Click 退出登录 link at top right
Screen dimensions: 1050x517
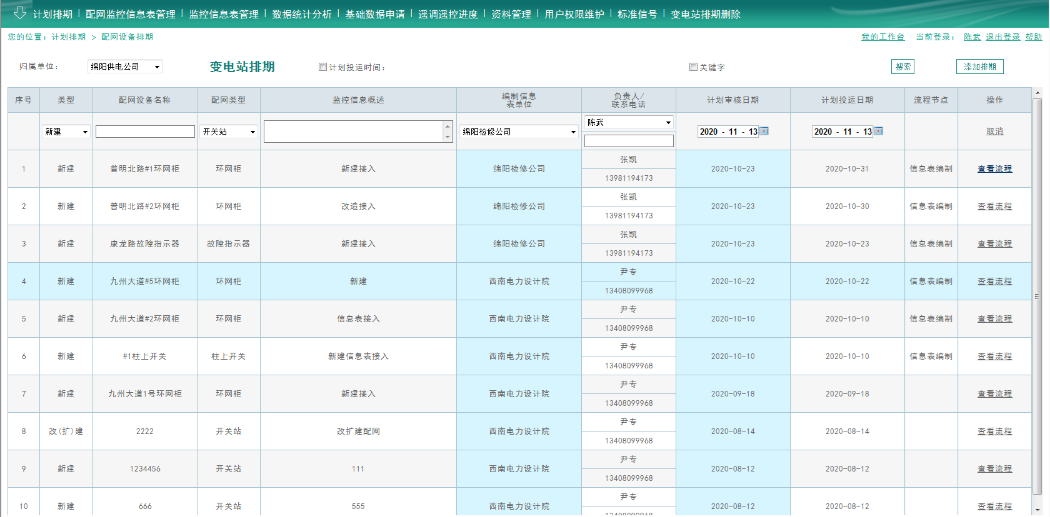click(x=1003, y=37)
